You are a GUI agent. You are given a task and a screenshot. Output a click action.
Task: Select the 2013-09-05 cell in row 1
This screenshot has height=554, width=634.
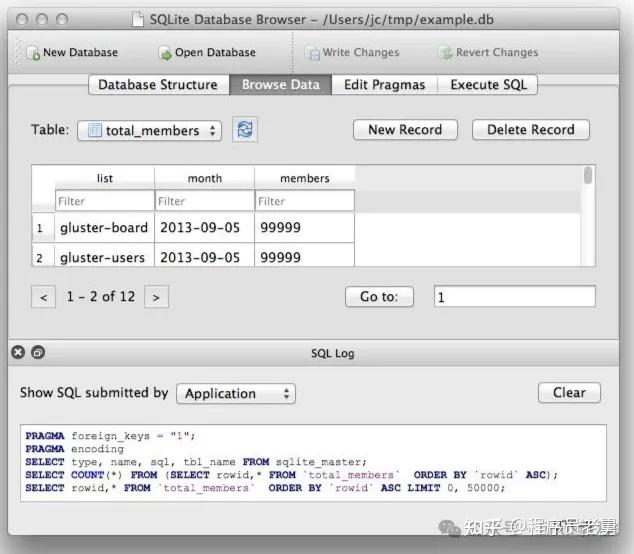click(x=205, y=228)
